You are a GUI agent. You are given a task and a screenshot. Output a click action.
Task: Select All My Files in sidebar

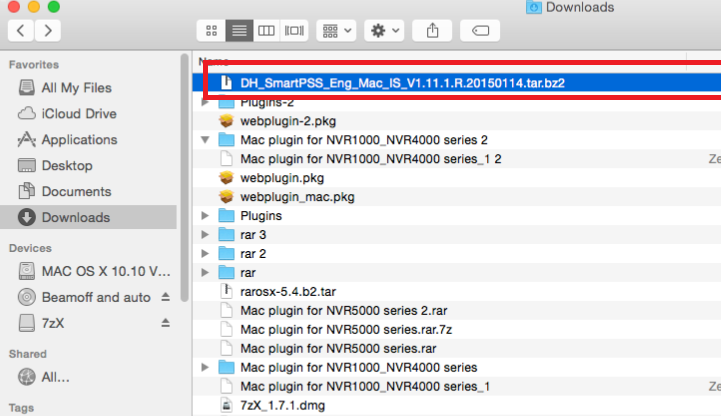[x=77, y=88]
